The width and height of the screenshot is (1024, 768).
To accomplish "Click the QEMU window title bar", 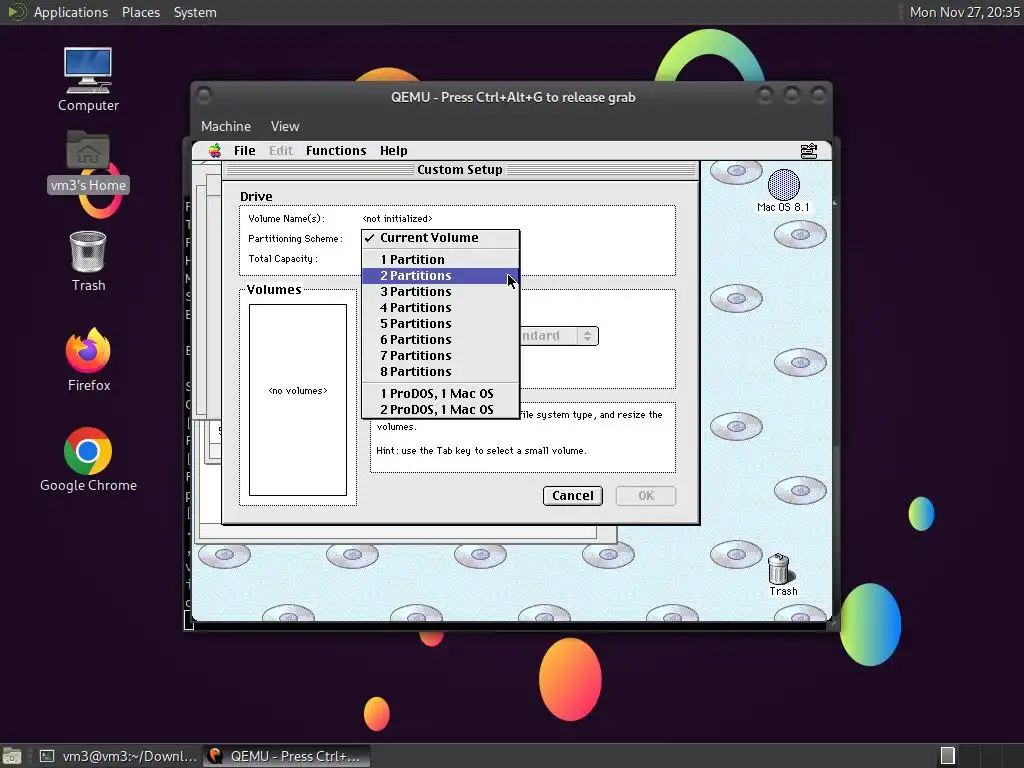I will click(513, 97).
